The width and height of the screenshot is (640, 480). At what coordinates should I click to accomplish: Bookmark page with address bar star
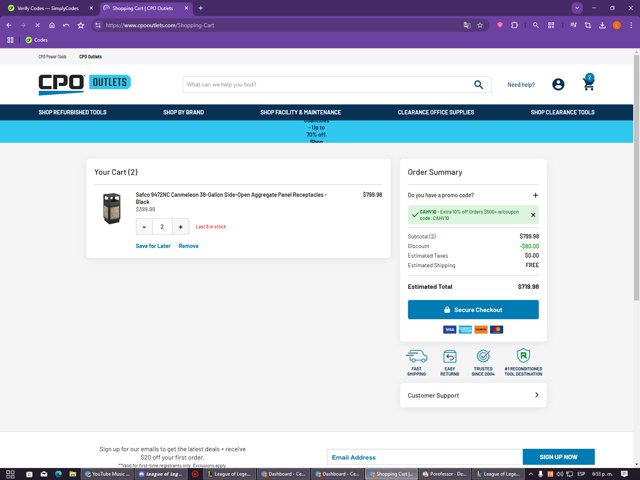coord(480,25)
